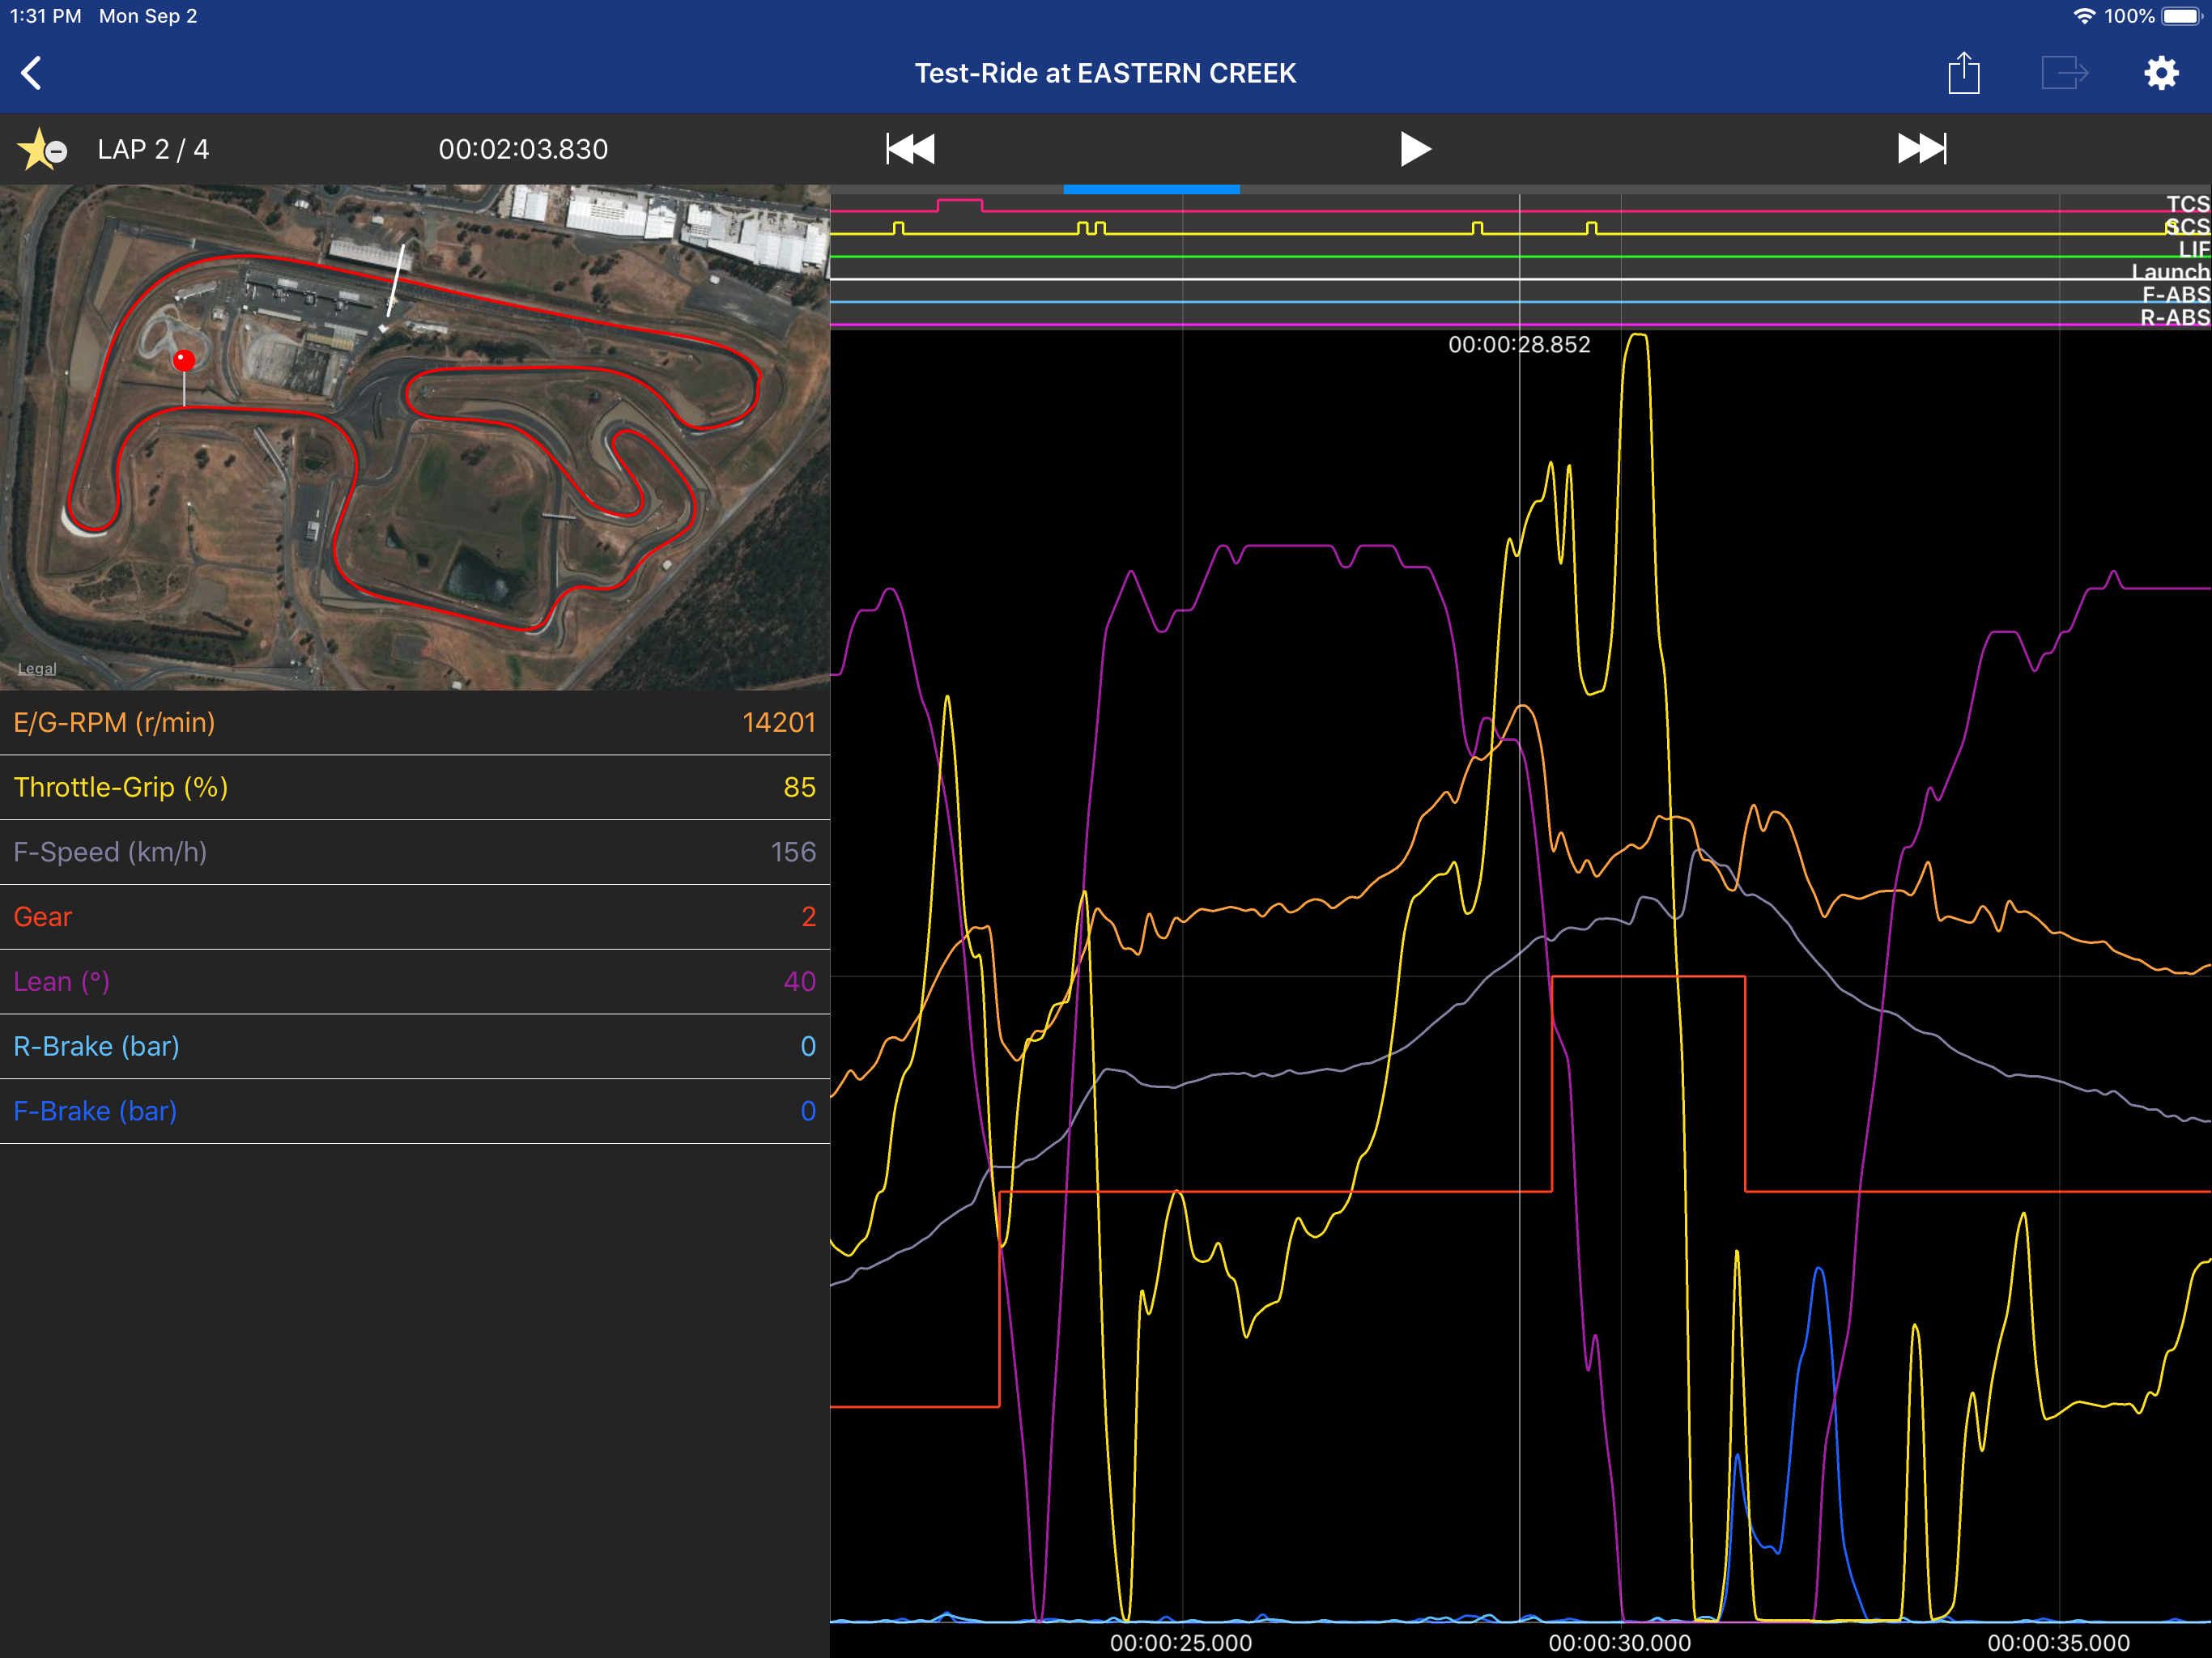Viewport: 2212px width, 1658px height.
Task: Open the share export icon
Action: click(x=1963, y=73)
